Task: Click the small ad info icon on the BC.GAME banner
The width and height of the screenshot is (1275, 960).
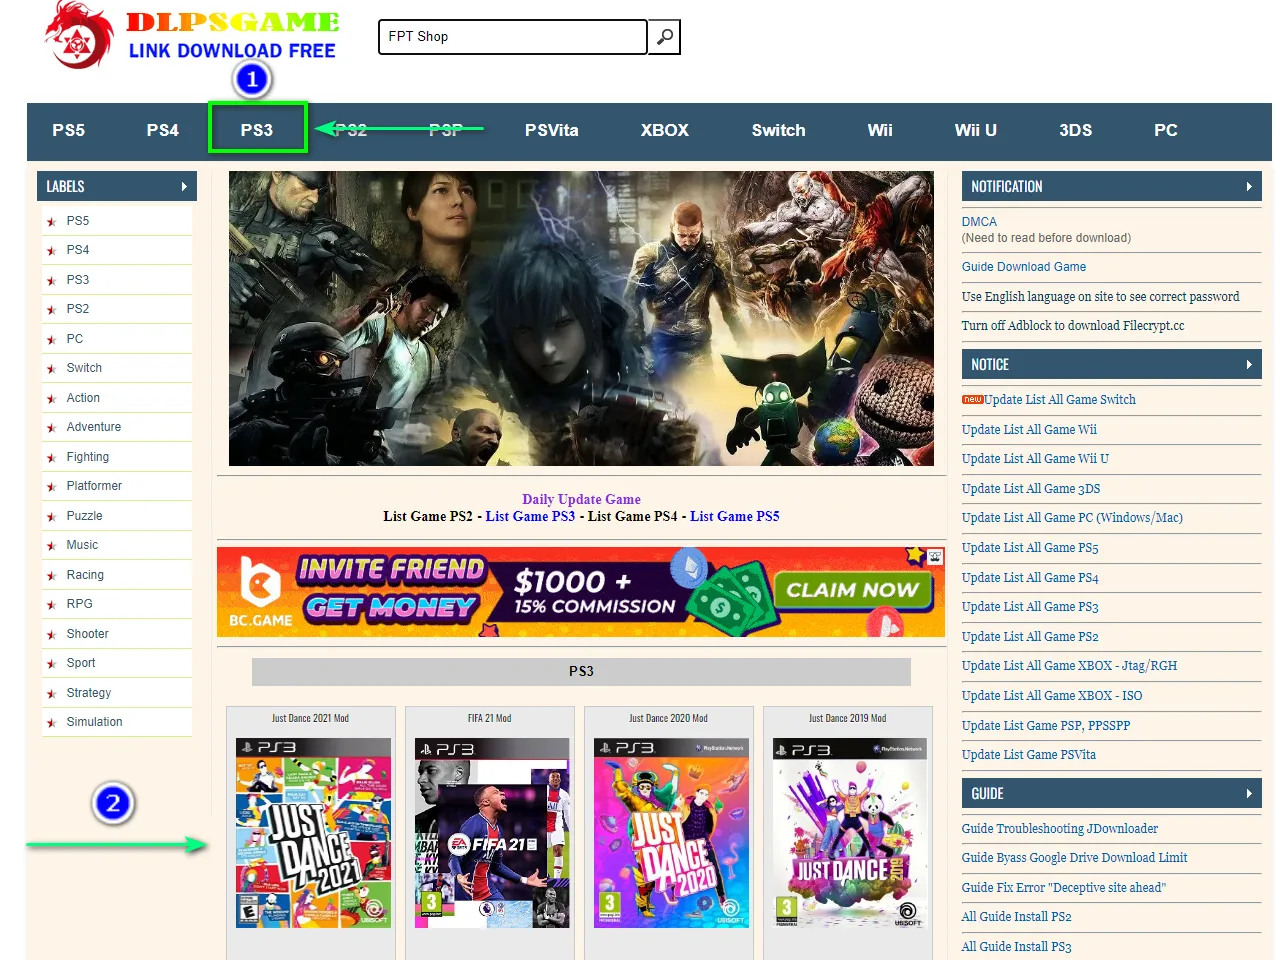Action: [x=935, y=557]
